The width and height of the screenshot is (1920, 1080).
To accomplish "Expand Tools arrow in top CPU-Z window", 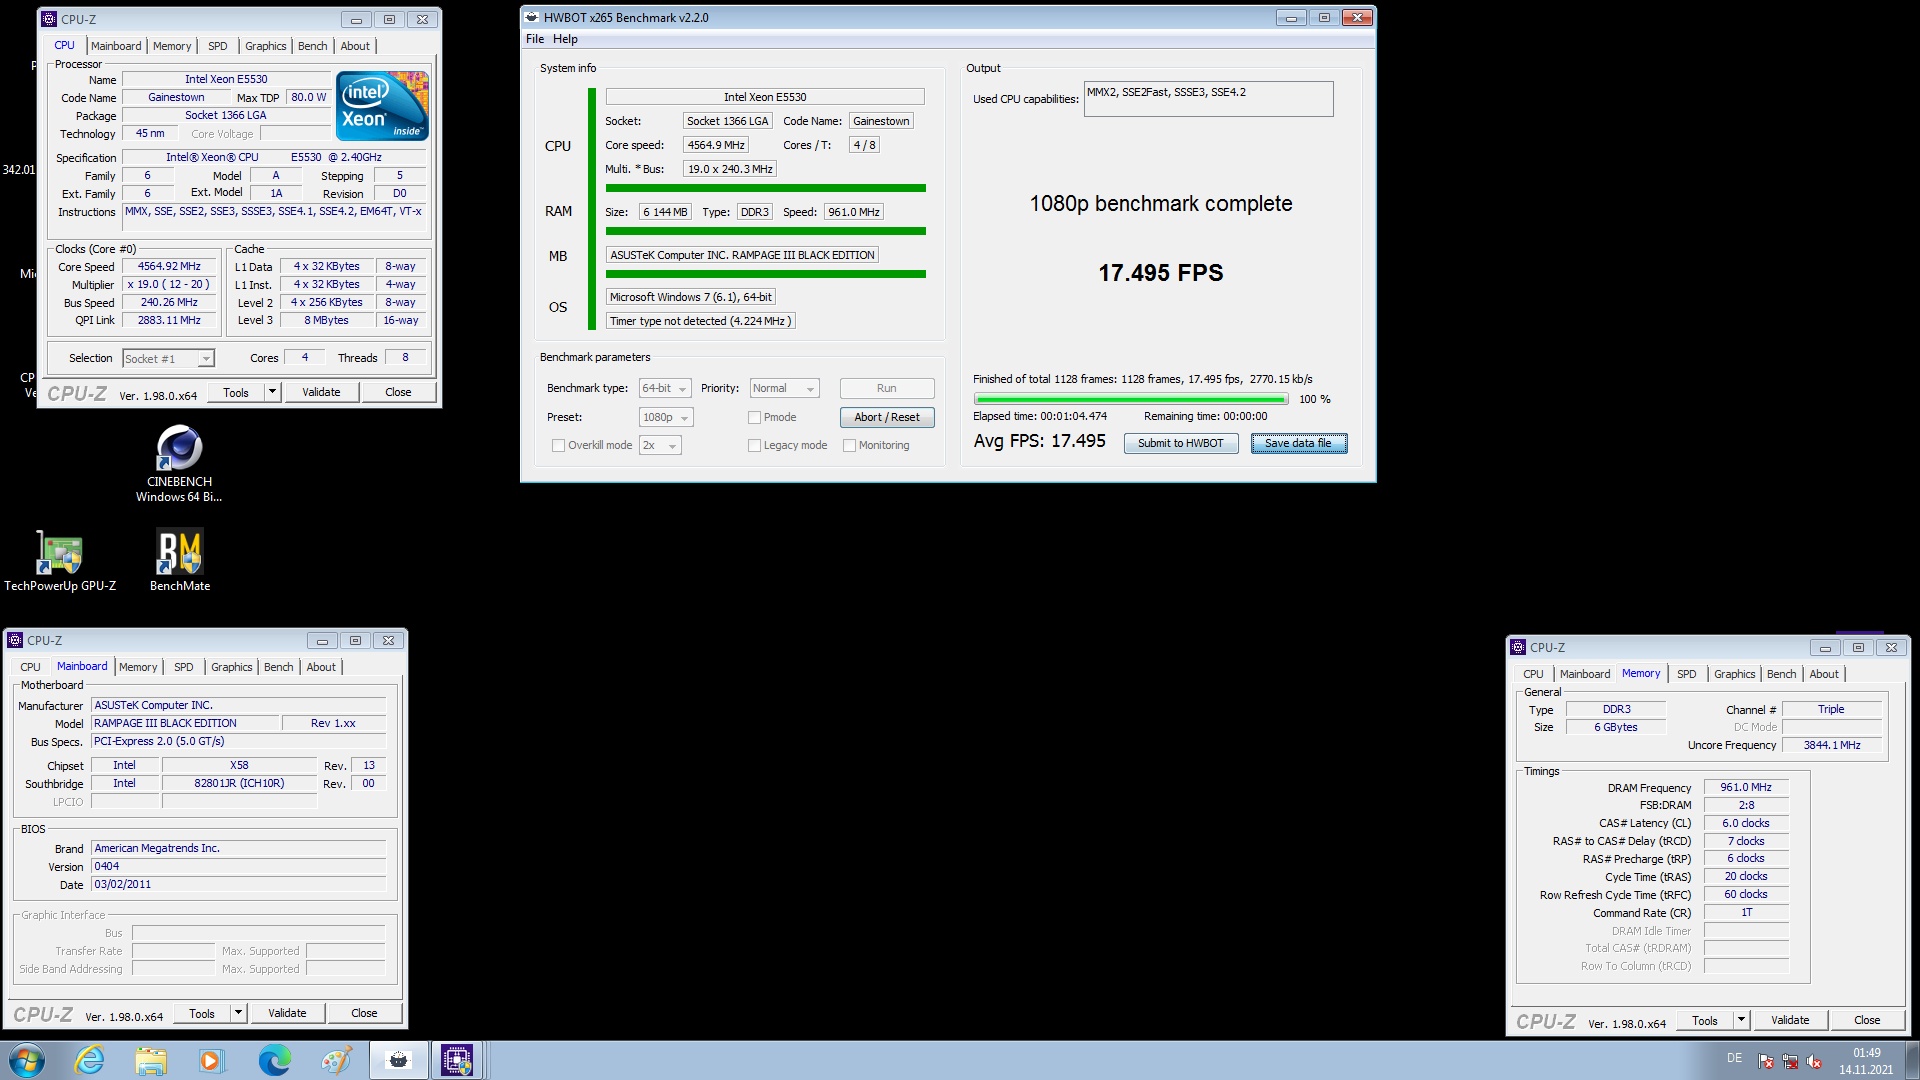I will 272,392.
